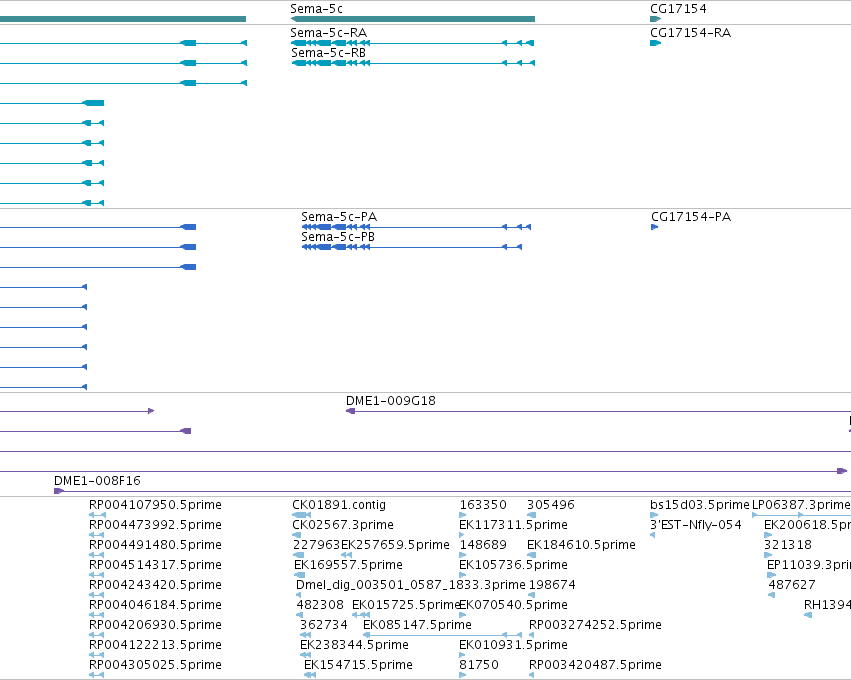Select EST RP004107950.5prime
The width and height of the screenshot is (851, 680).
[155, 505]
